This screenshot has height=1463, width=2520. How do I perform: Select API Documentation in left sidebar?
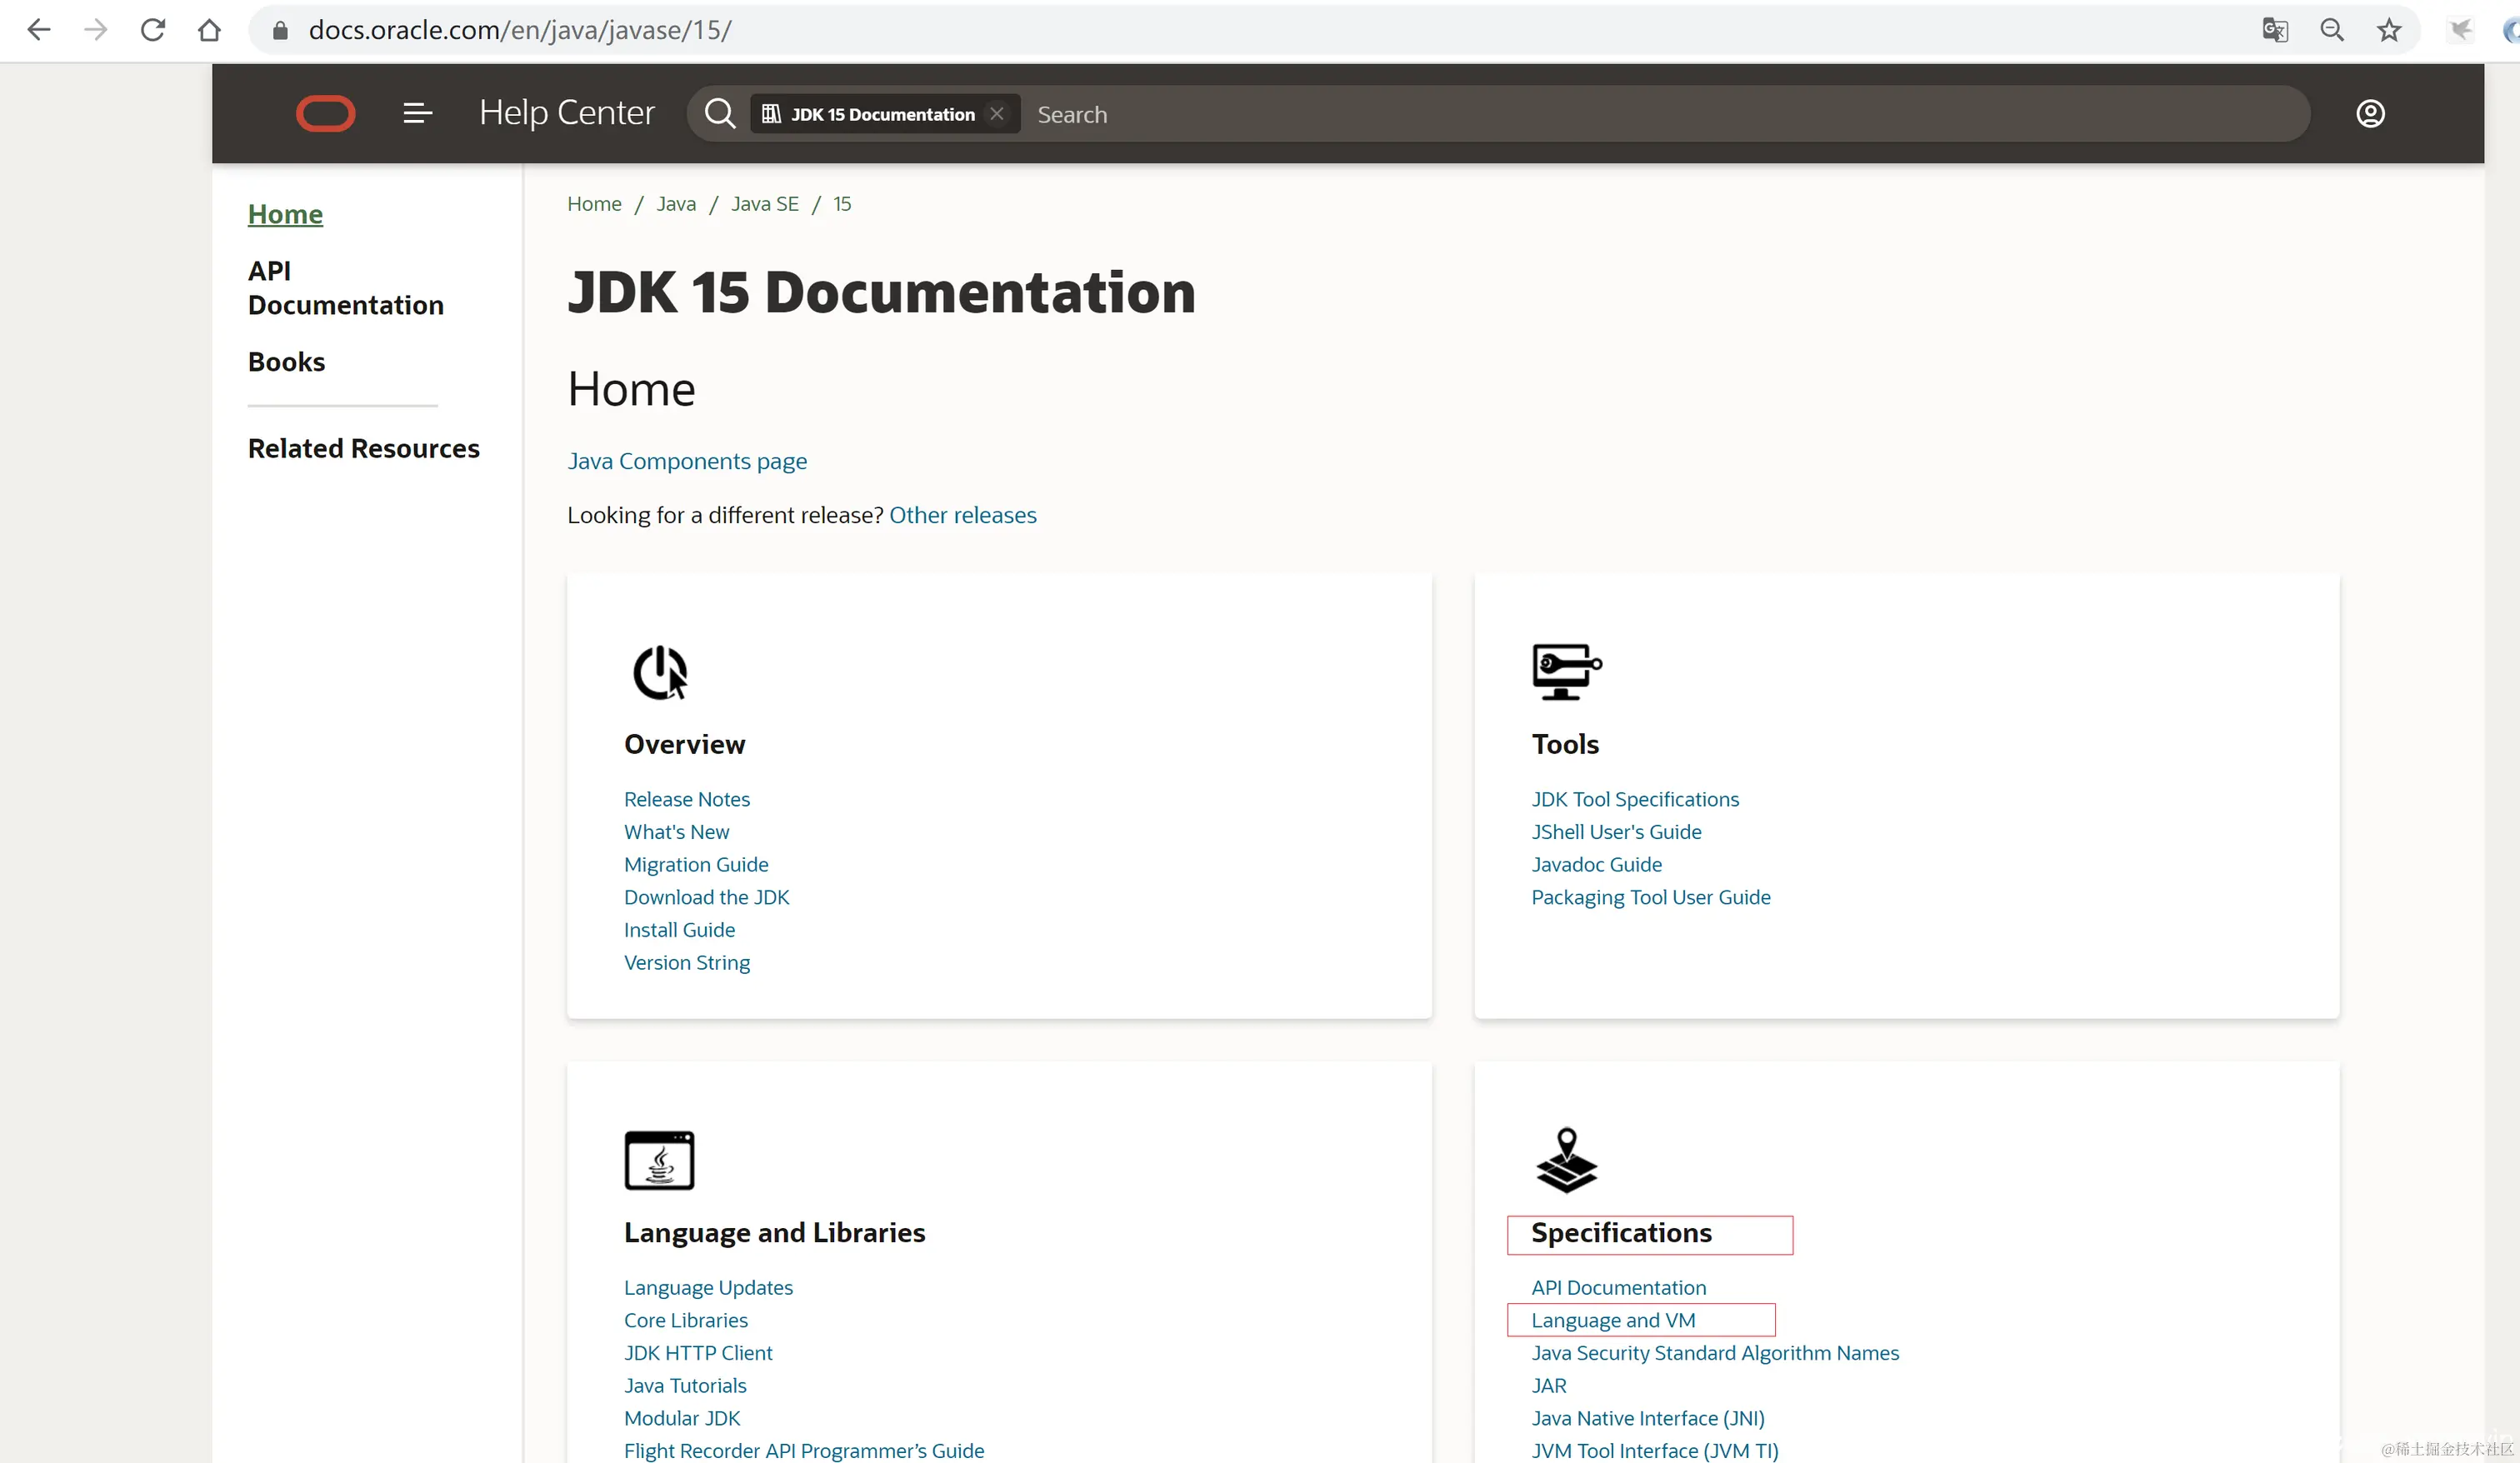(x=345, y=288)
